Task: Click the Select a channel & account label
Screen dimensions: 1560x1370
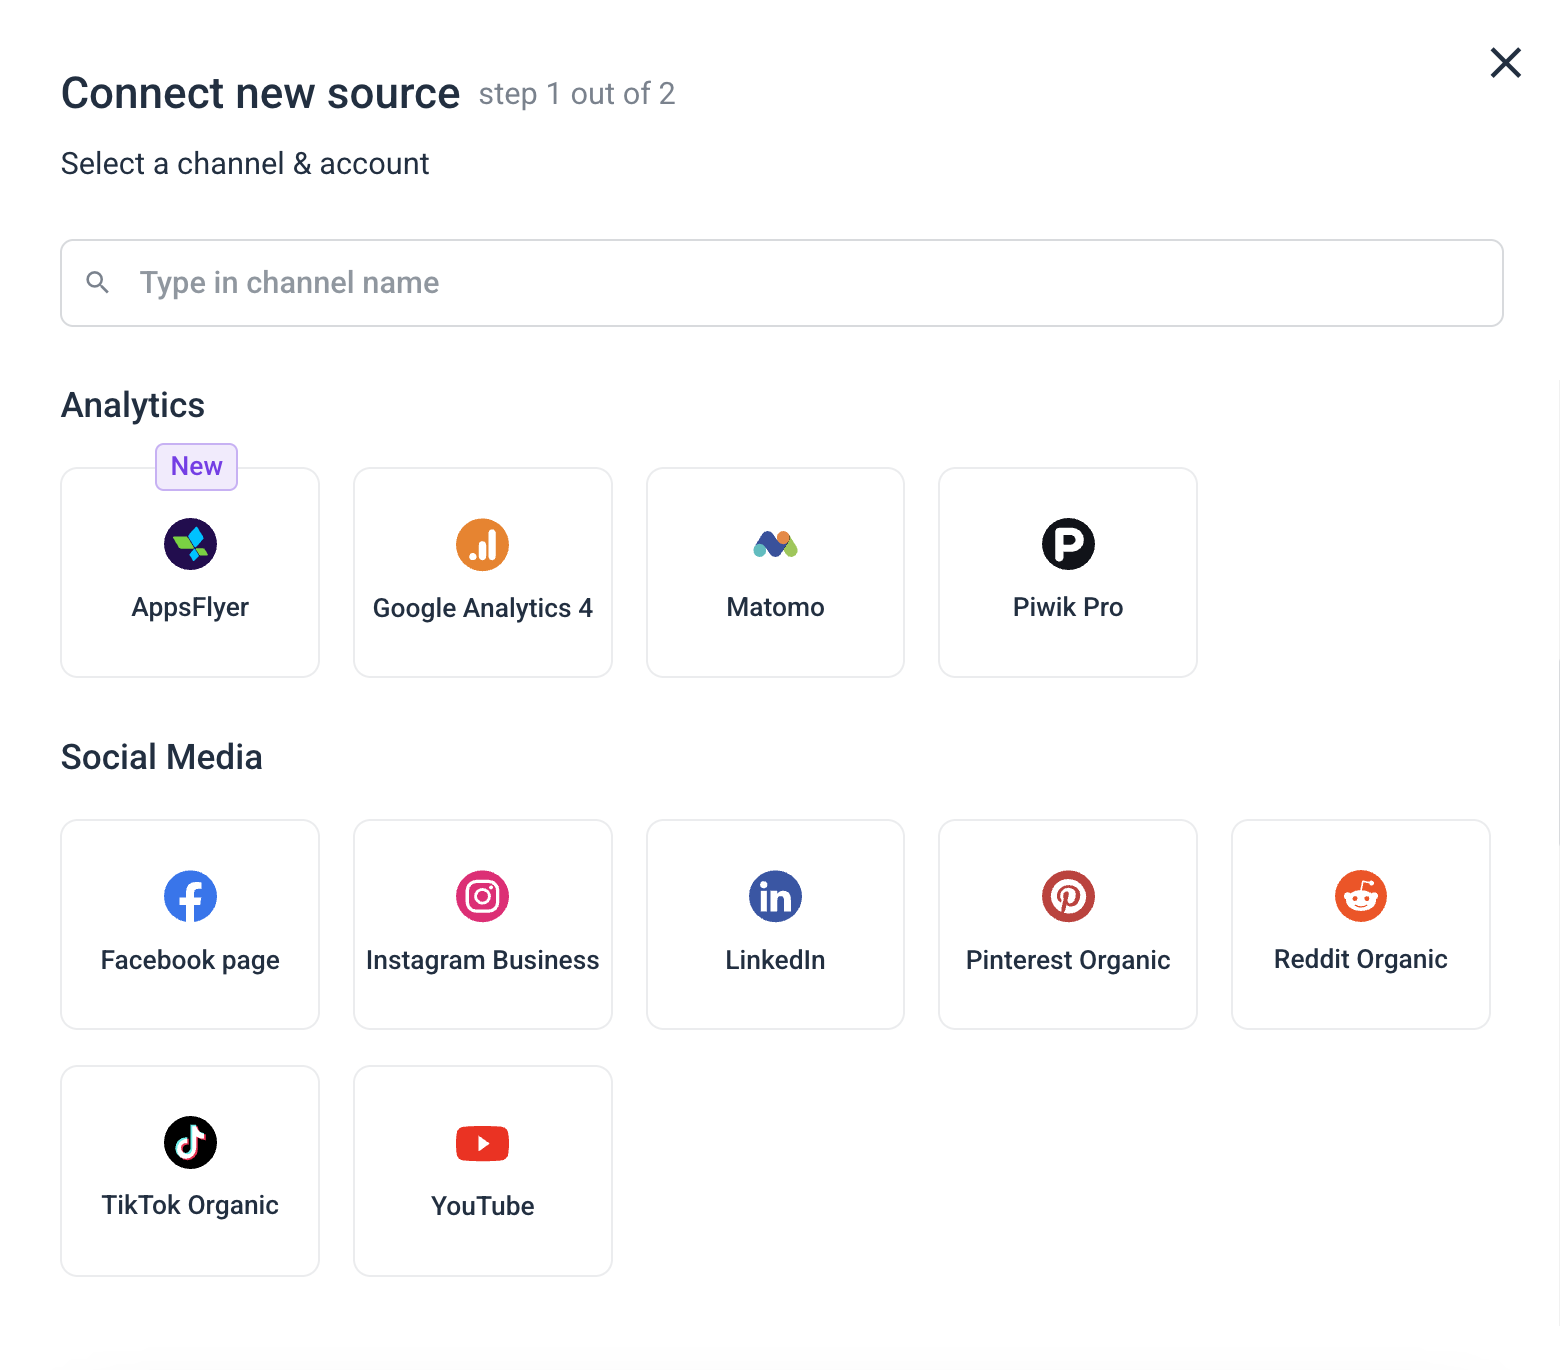Action: pos(245,163)
